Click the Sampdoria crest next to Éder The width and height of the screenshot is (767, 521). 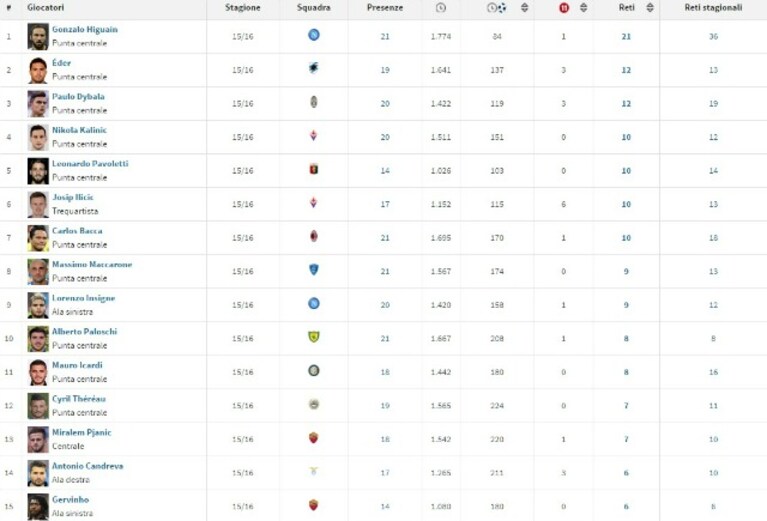(314, 68)
